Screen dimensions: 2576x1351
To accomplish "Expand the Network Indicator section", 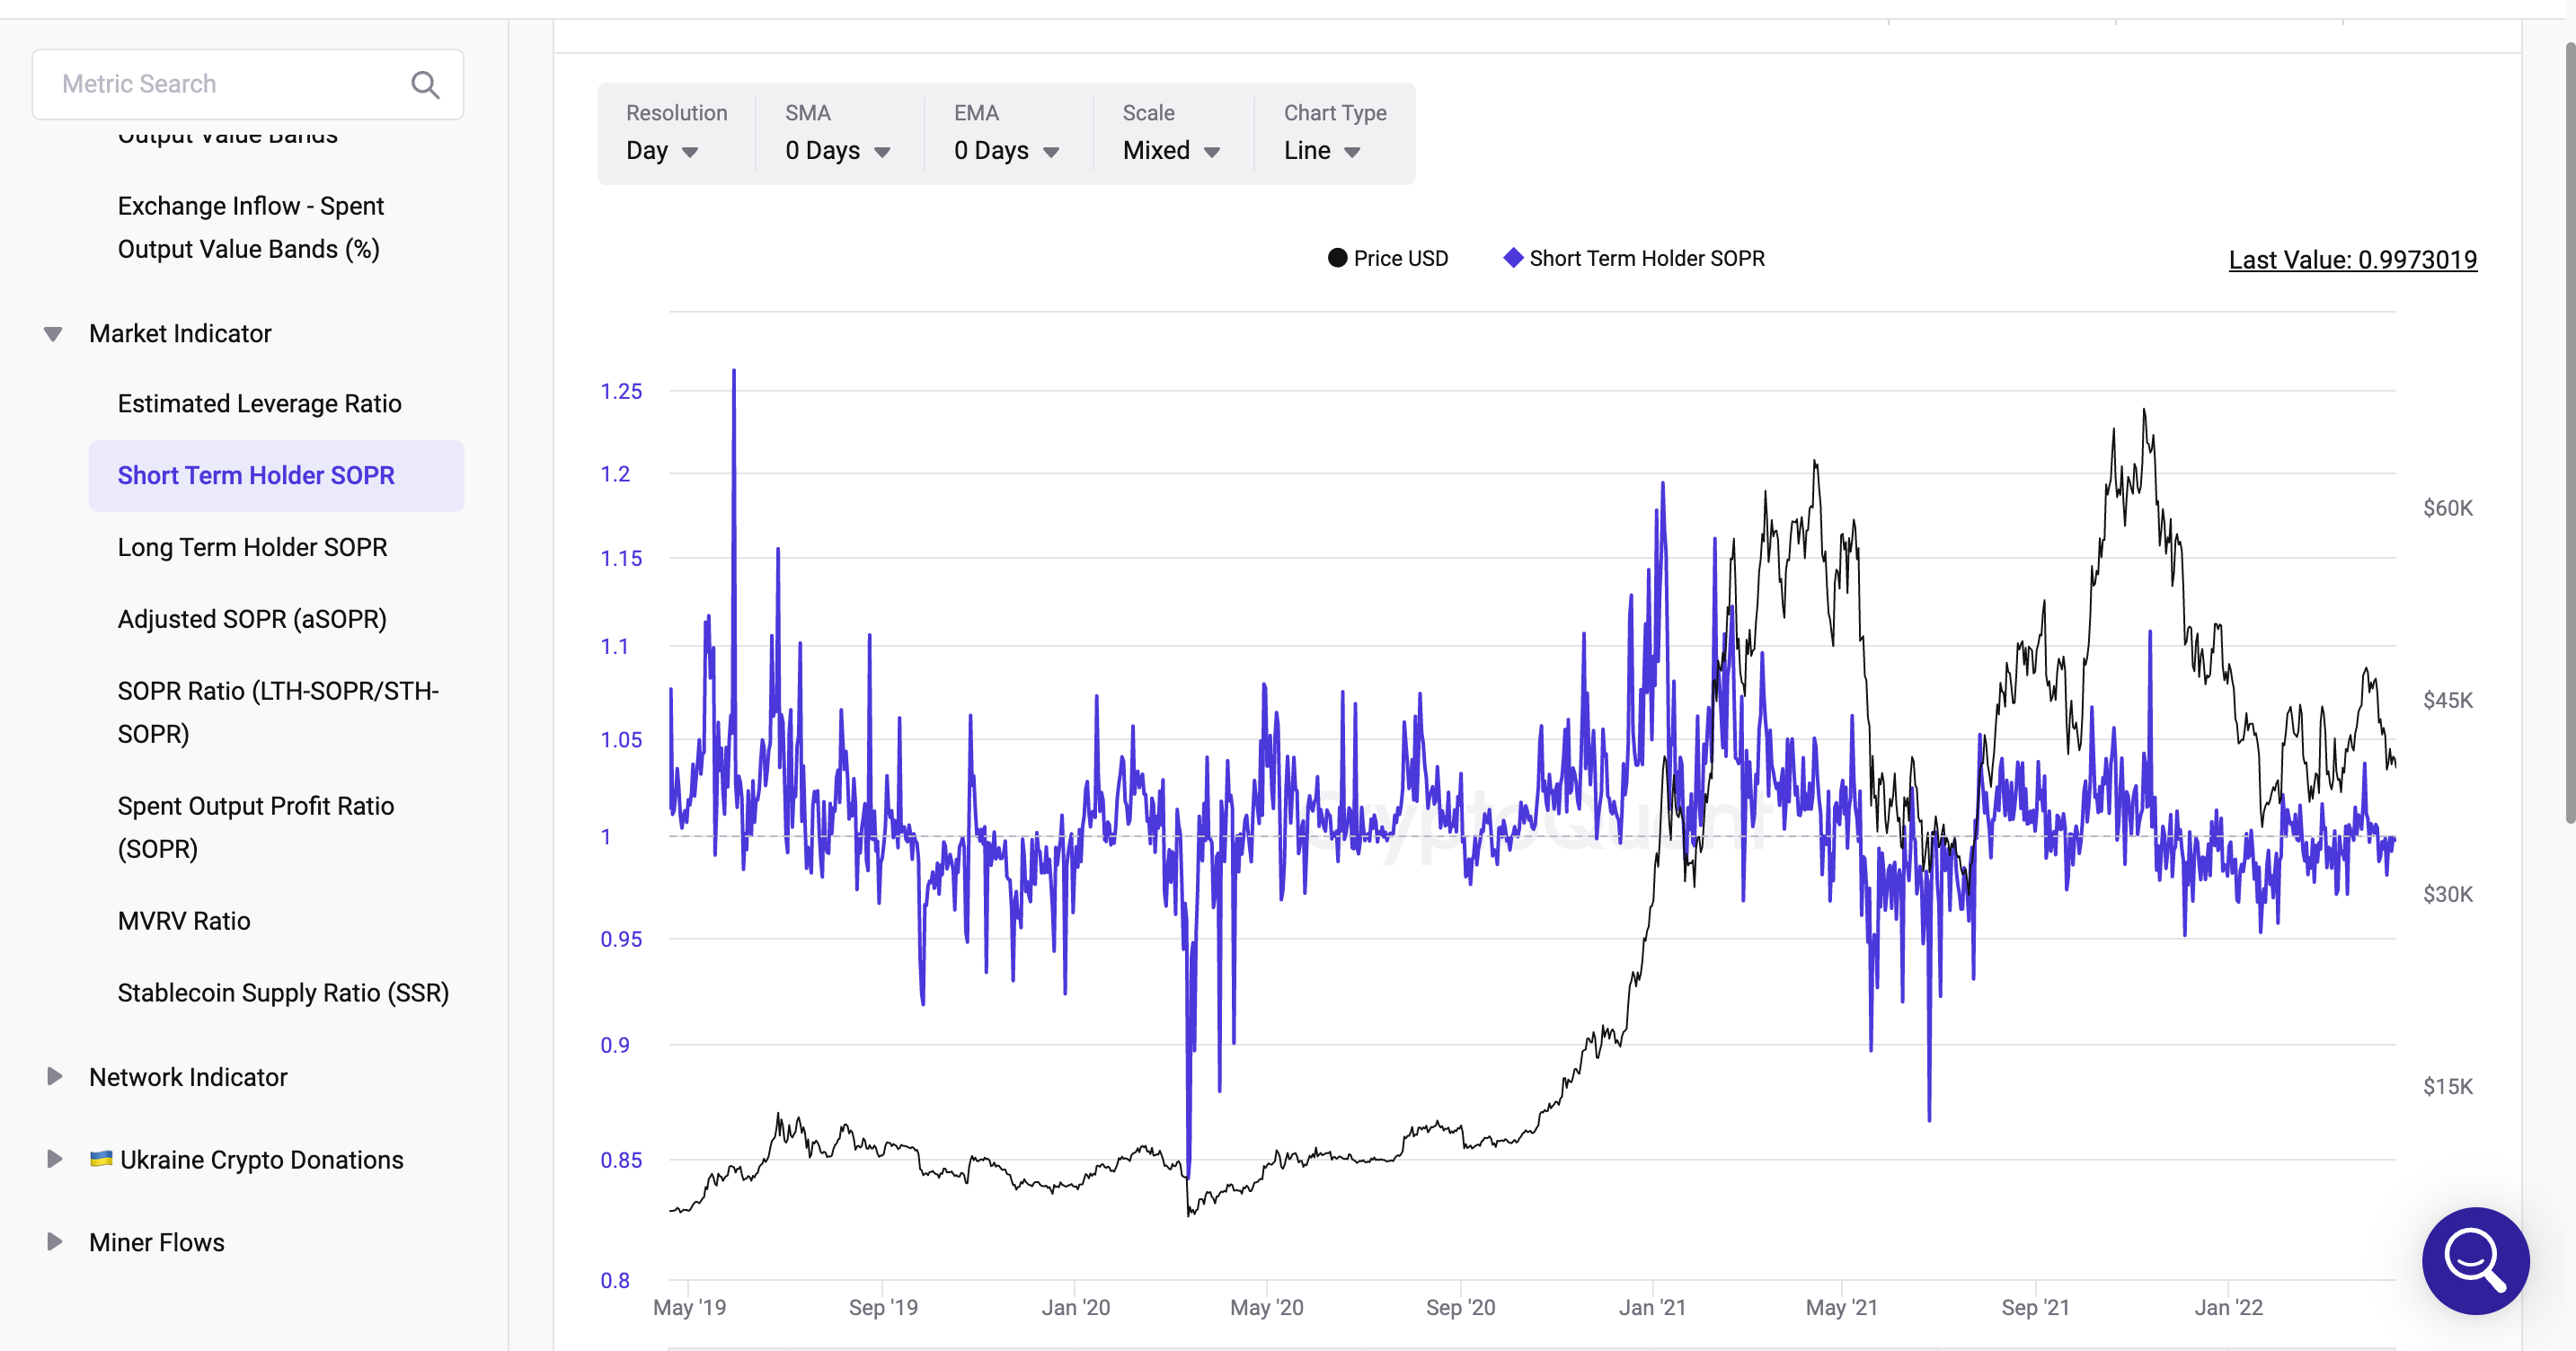I will 54,1077.
